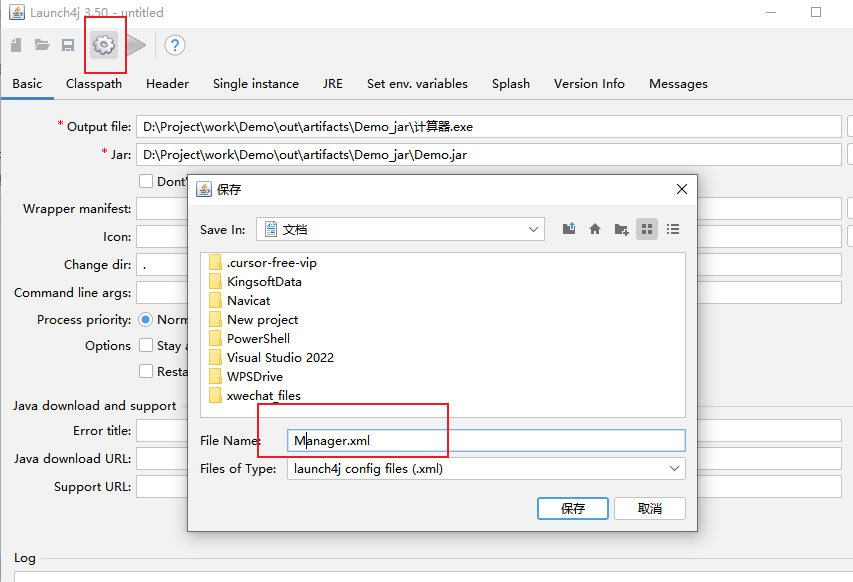Go up one folder level in save dialog
This screenshot has width=853, height=582.
569,229
